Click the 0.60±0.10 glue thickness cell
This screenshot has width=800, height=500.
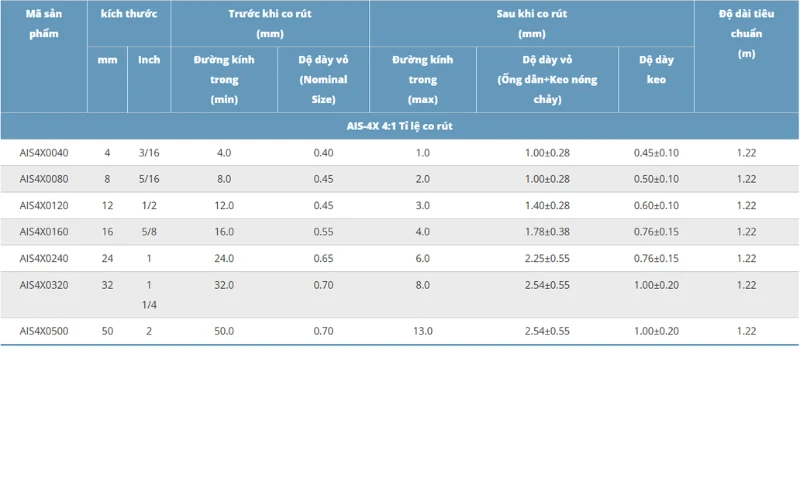click(656, 206)
